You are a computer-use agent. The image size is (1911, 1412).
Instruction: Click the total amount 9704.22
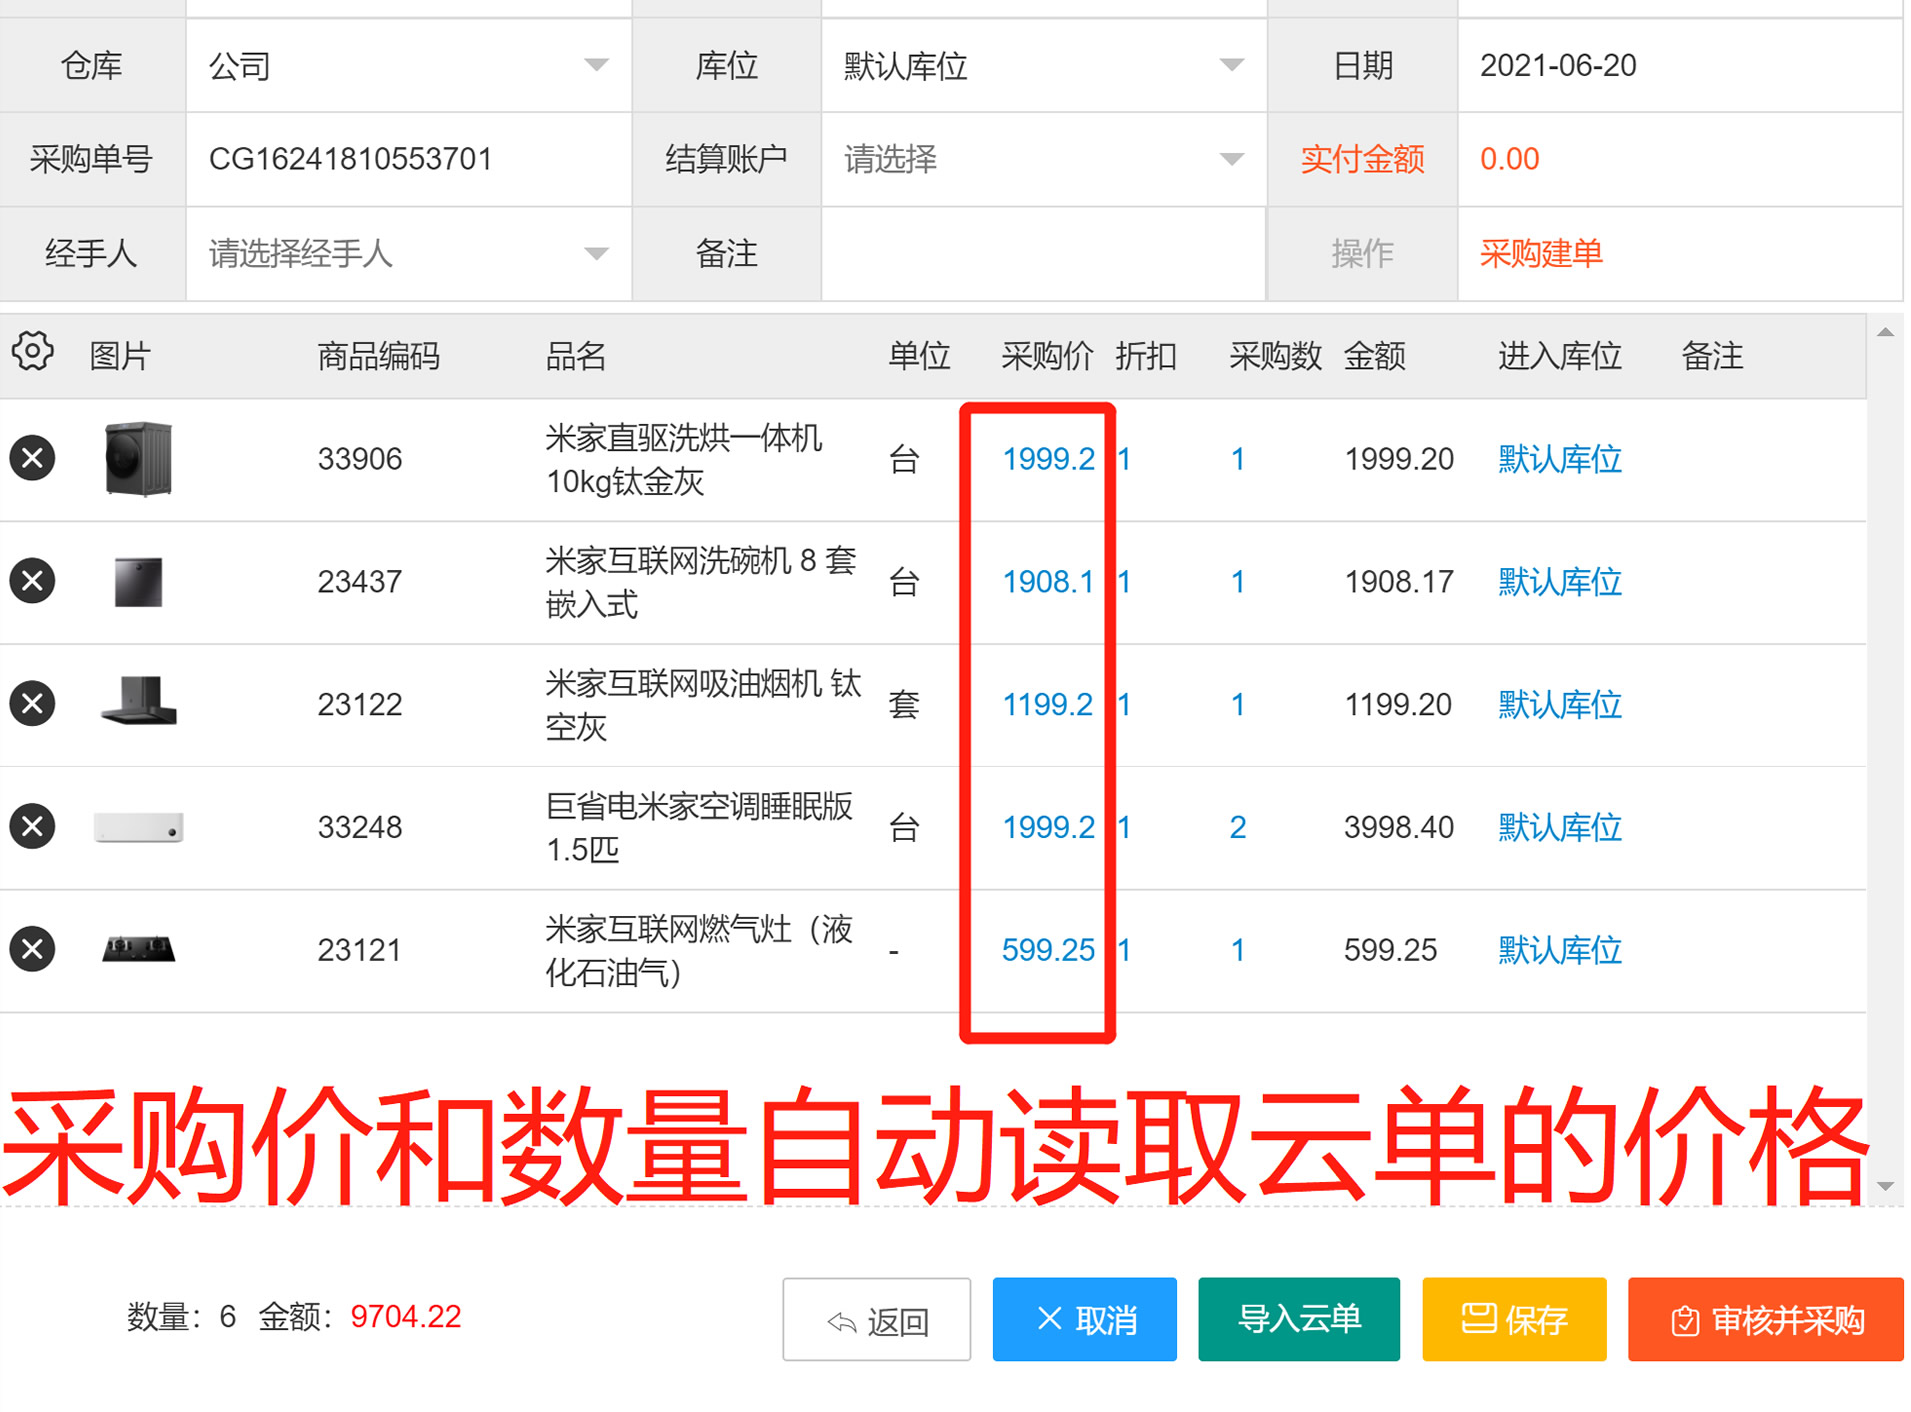point(406,1316)
